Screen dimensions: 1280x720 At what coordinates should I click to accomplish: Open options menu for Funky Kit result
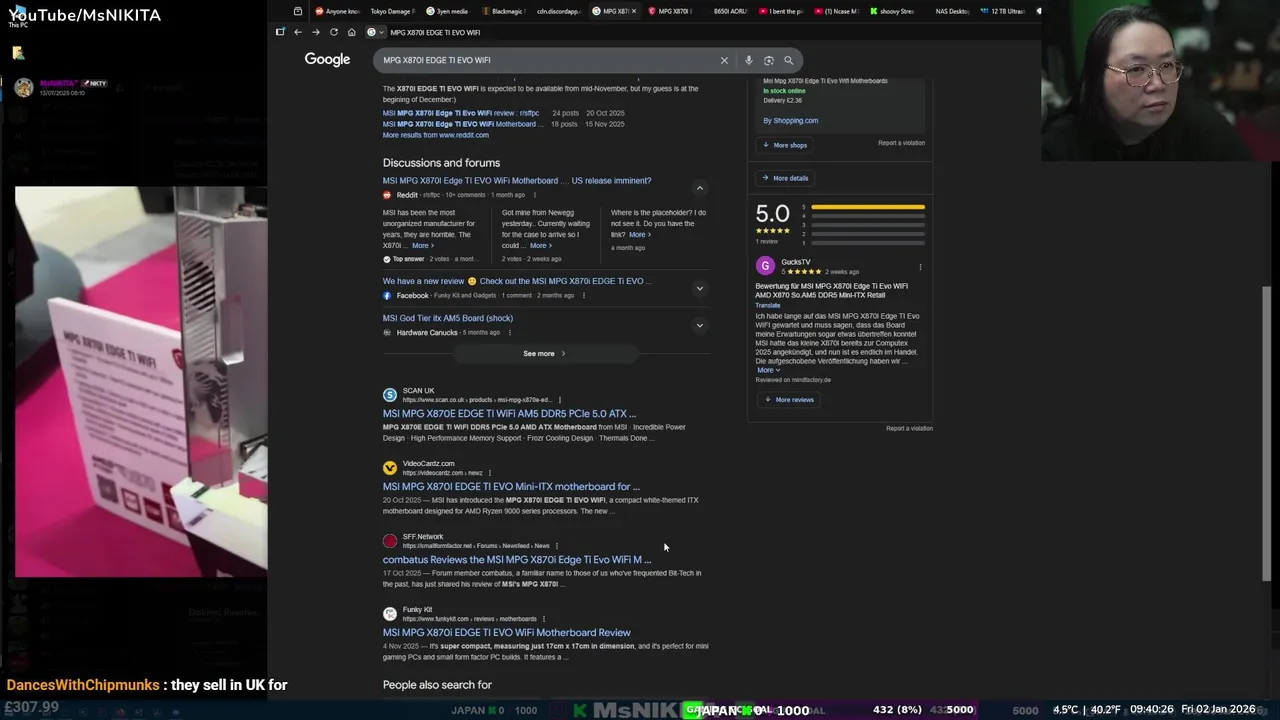pyautogui.click(x=545, y=619)
